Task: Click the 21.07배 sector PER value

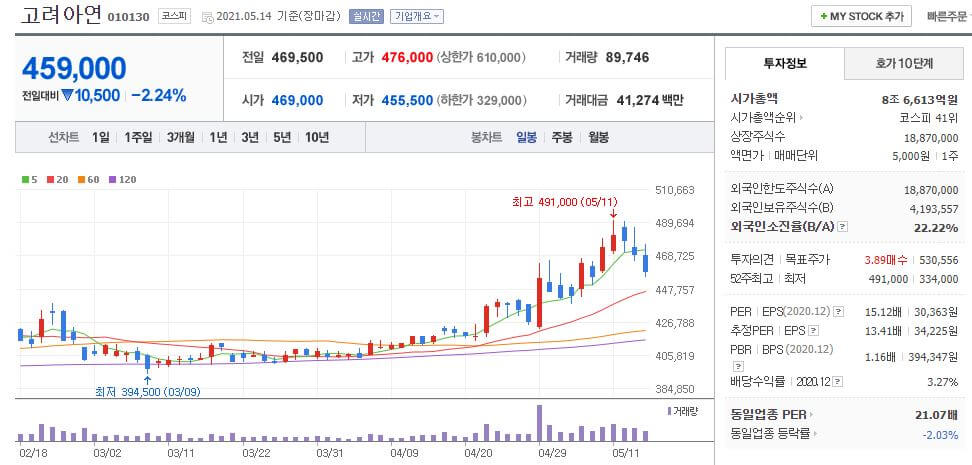Action: coord(939,414)
